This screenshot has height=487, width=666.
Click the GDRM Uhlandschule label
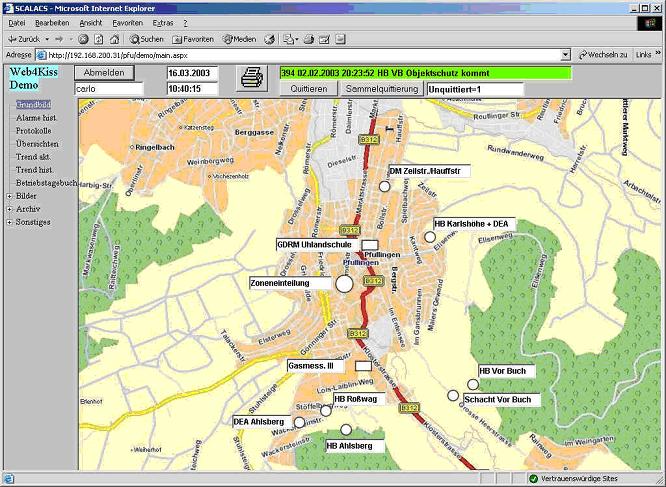click(317, 245)
